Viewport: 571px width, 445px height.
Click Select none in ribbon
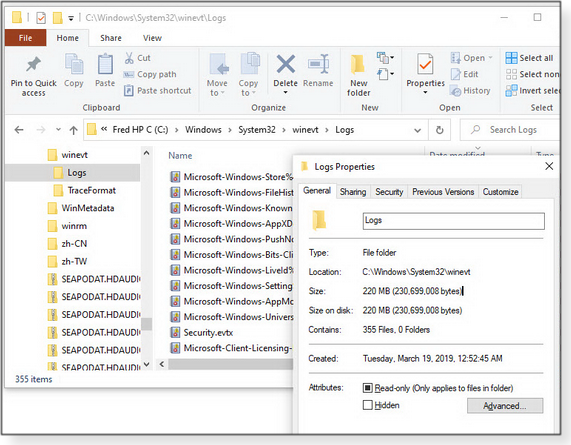tap(532, 74)
